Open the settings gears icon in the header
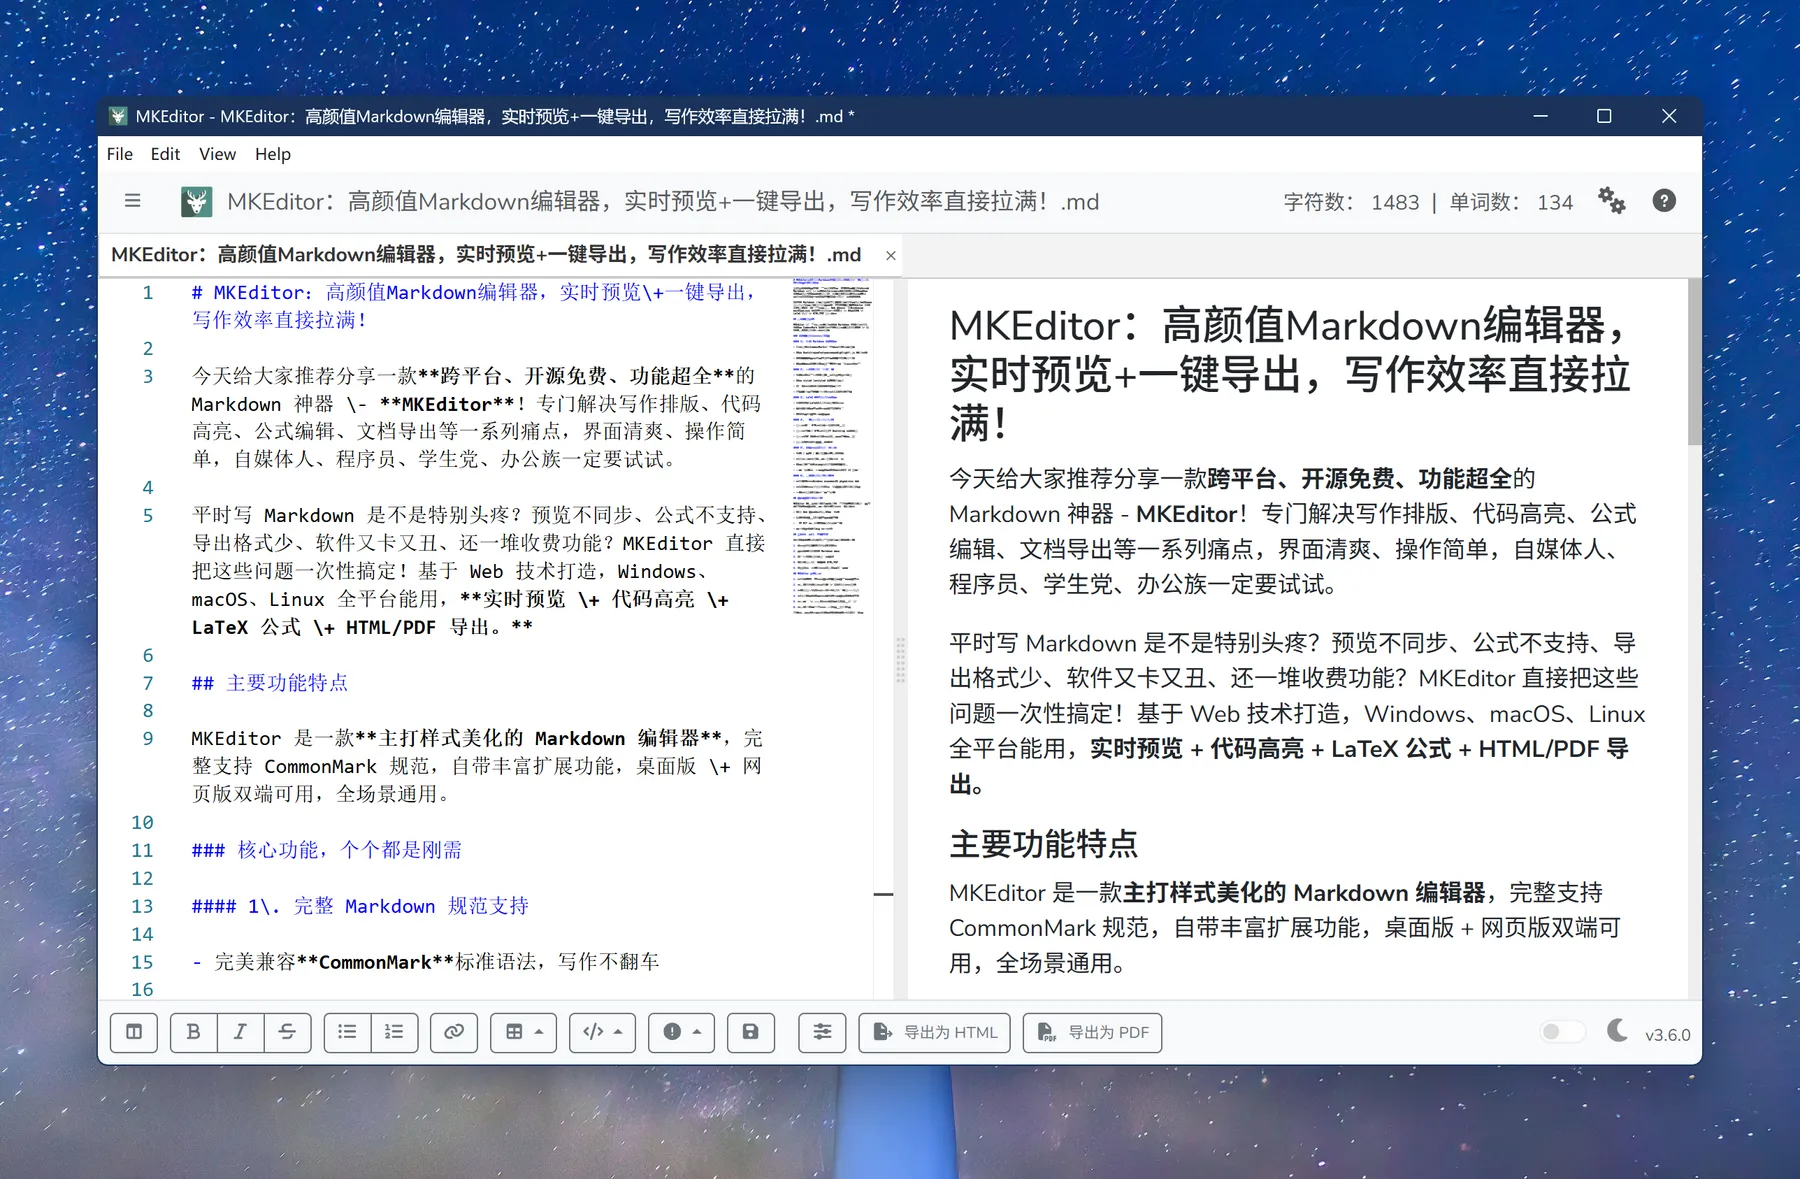Screen dimensions: 1800x1179 pos(1611,201)
